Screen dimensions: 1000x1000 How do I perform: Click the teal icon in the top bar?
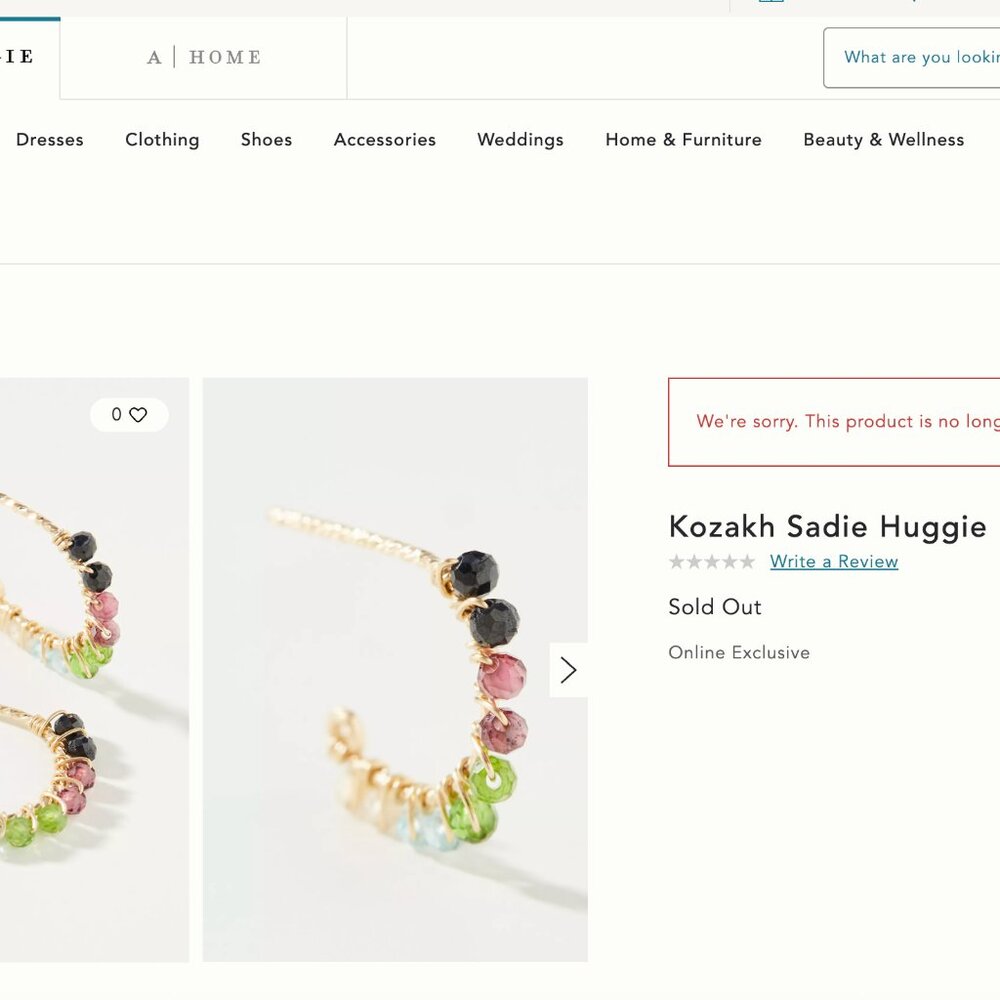[x=770, y=4]
